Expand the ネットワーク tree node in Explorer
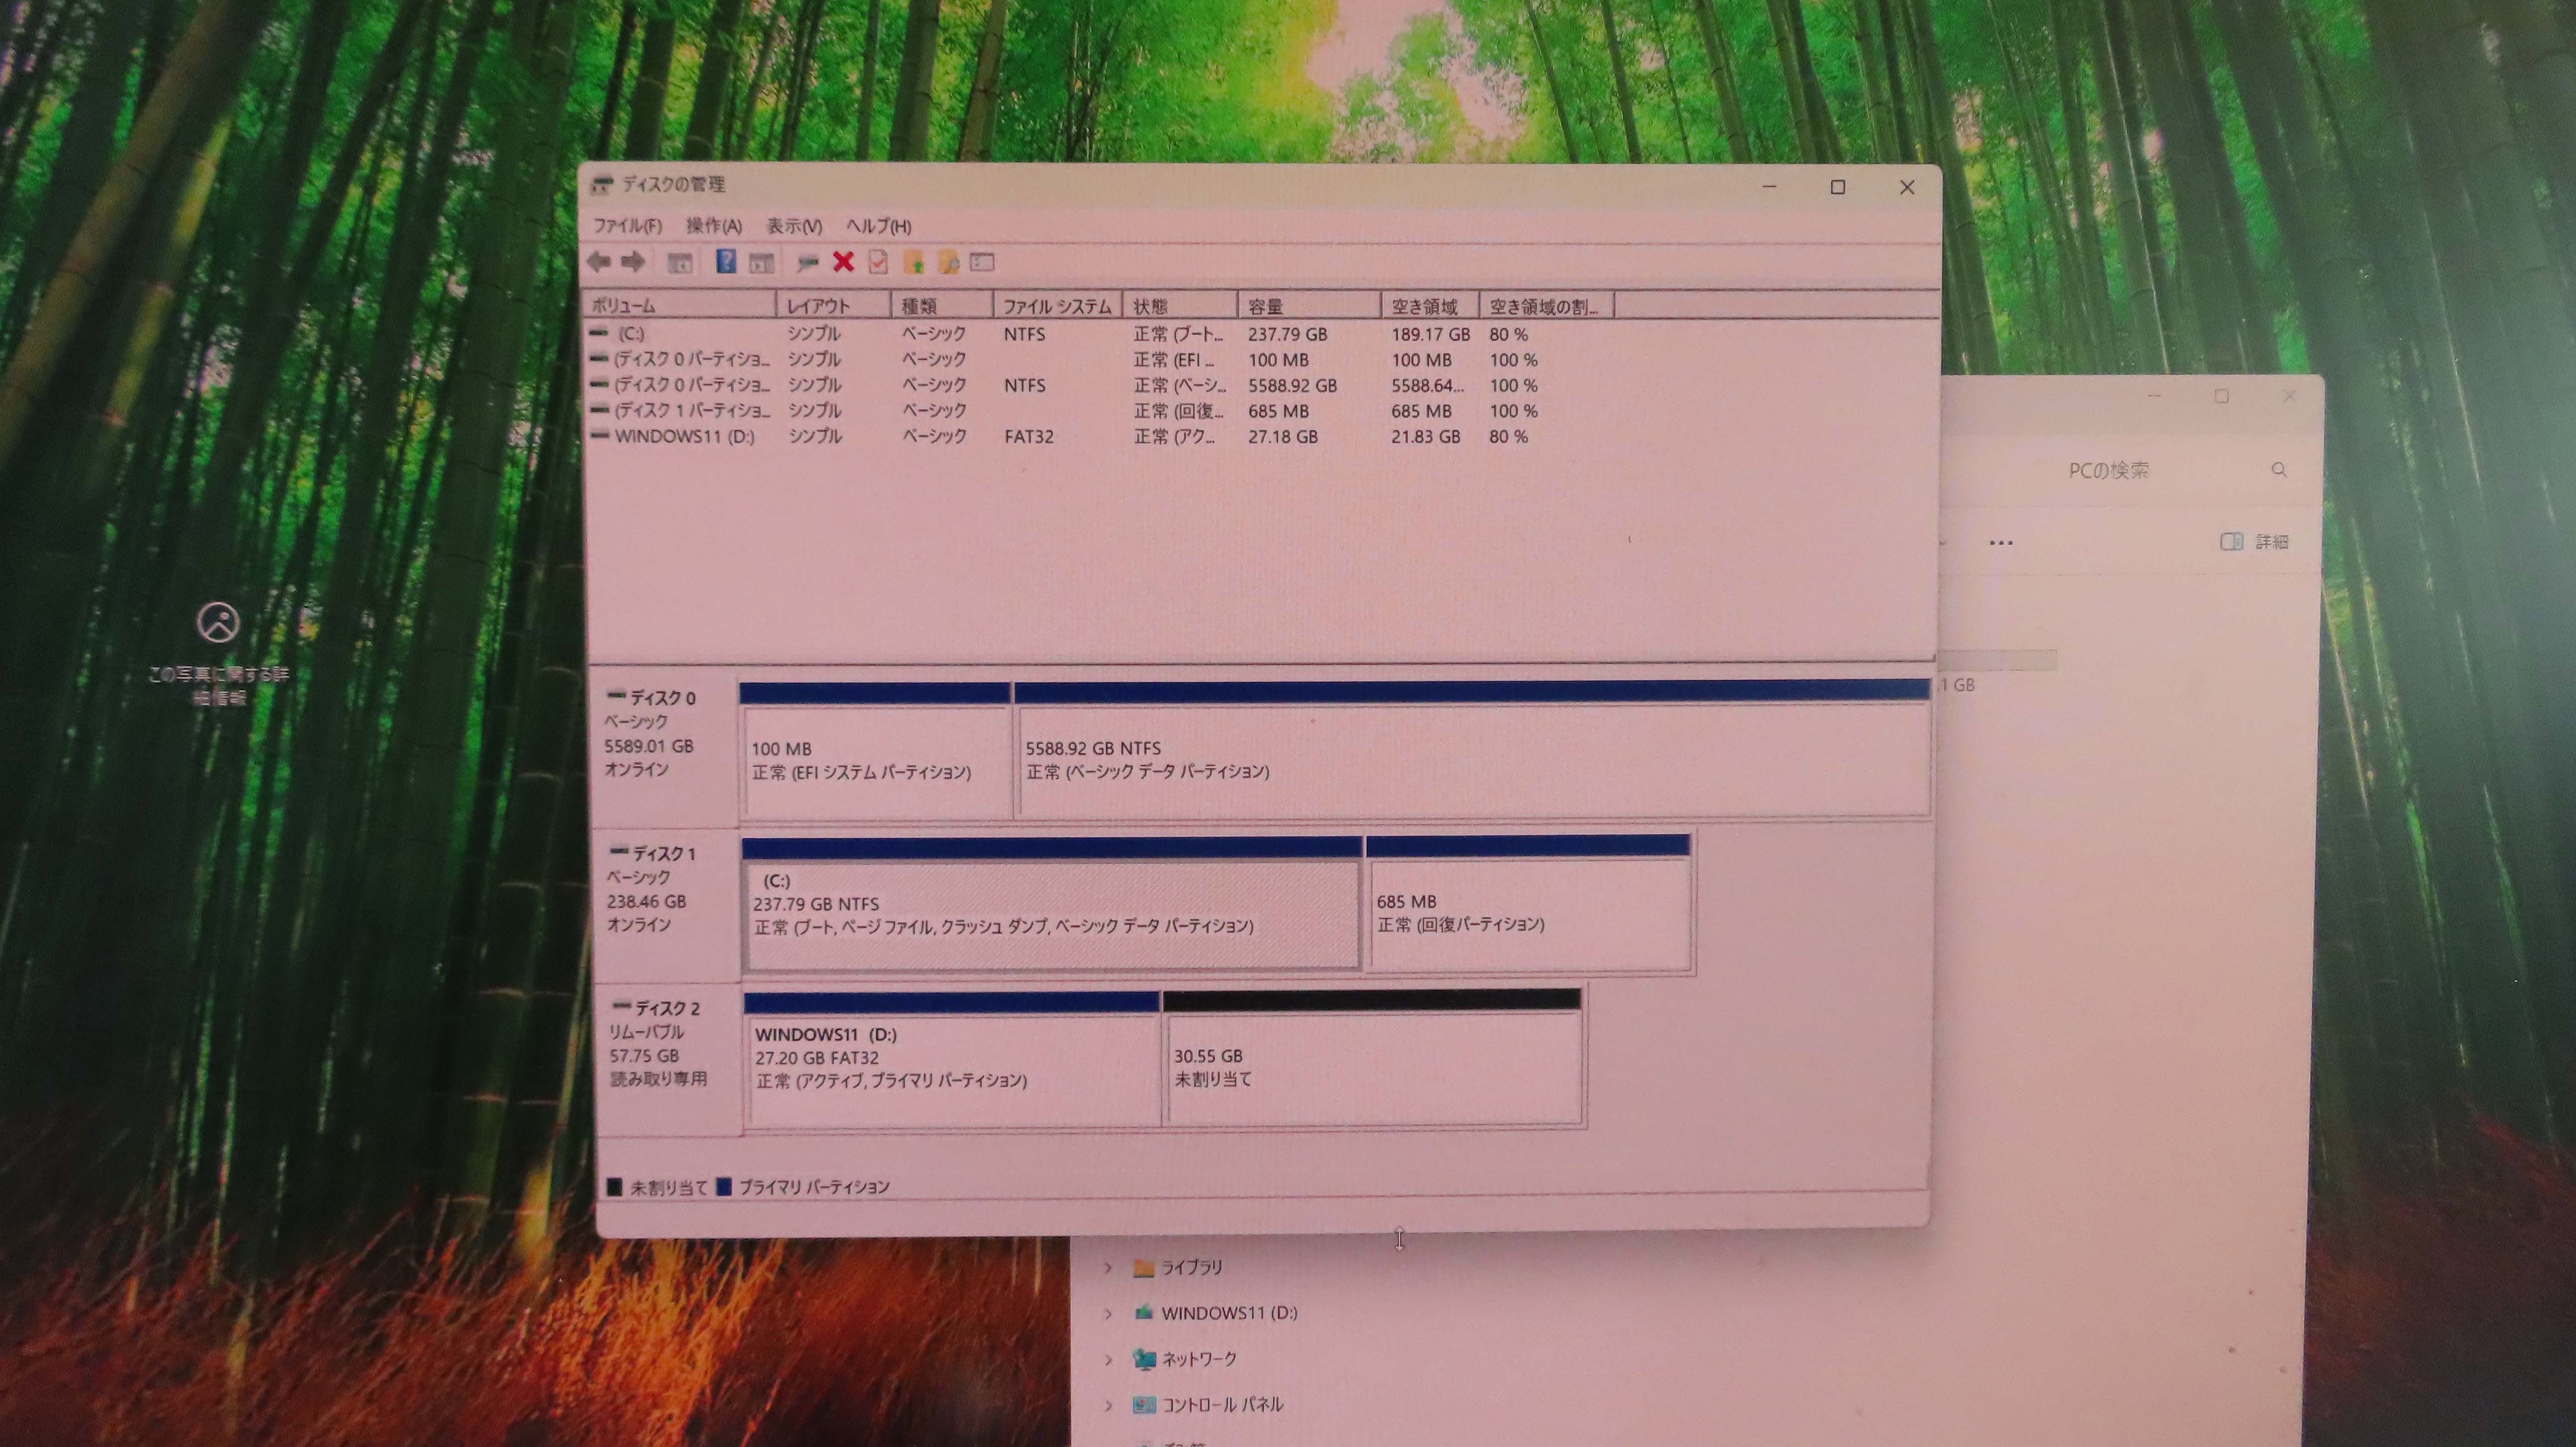 (x=1108, y=1359)
